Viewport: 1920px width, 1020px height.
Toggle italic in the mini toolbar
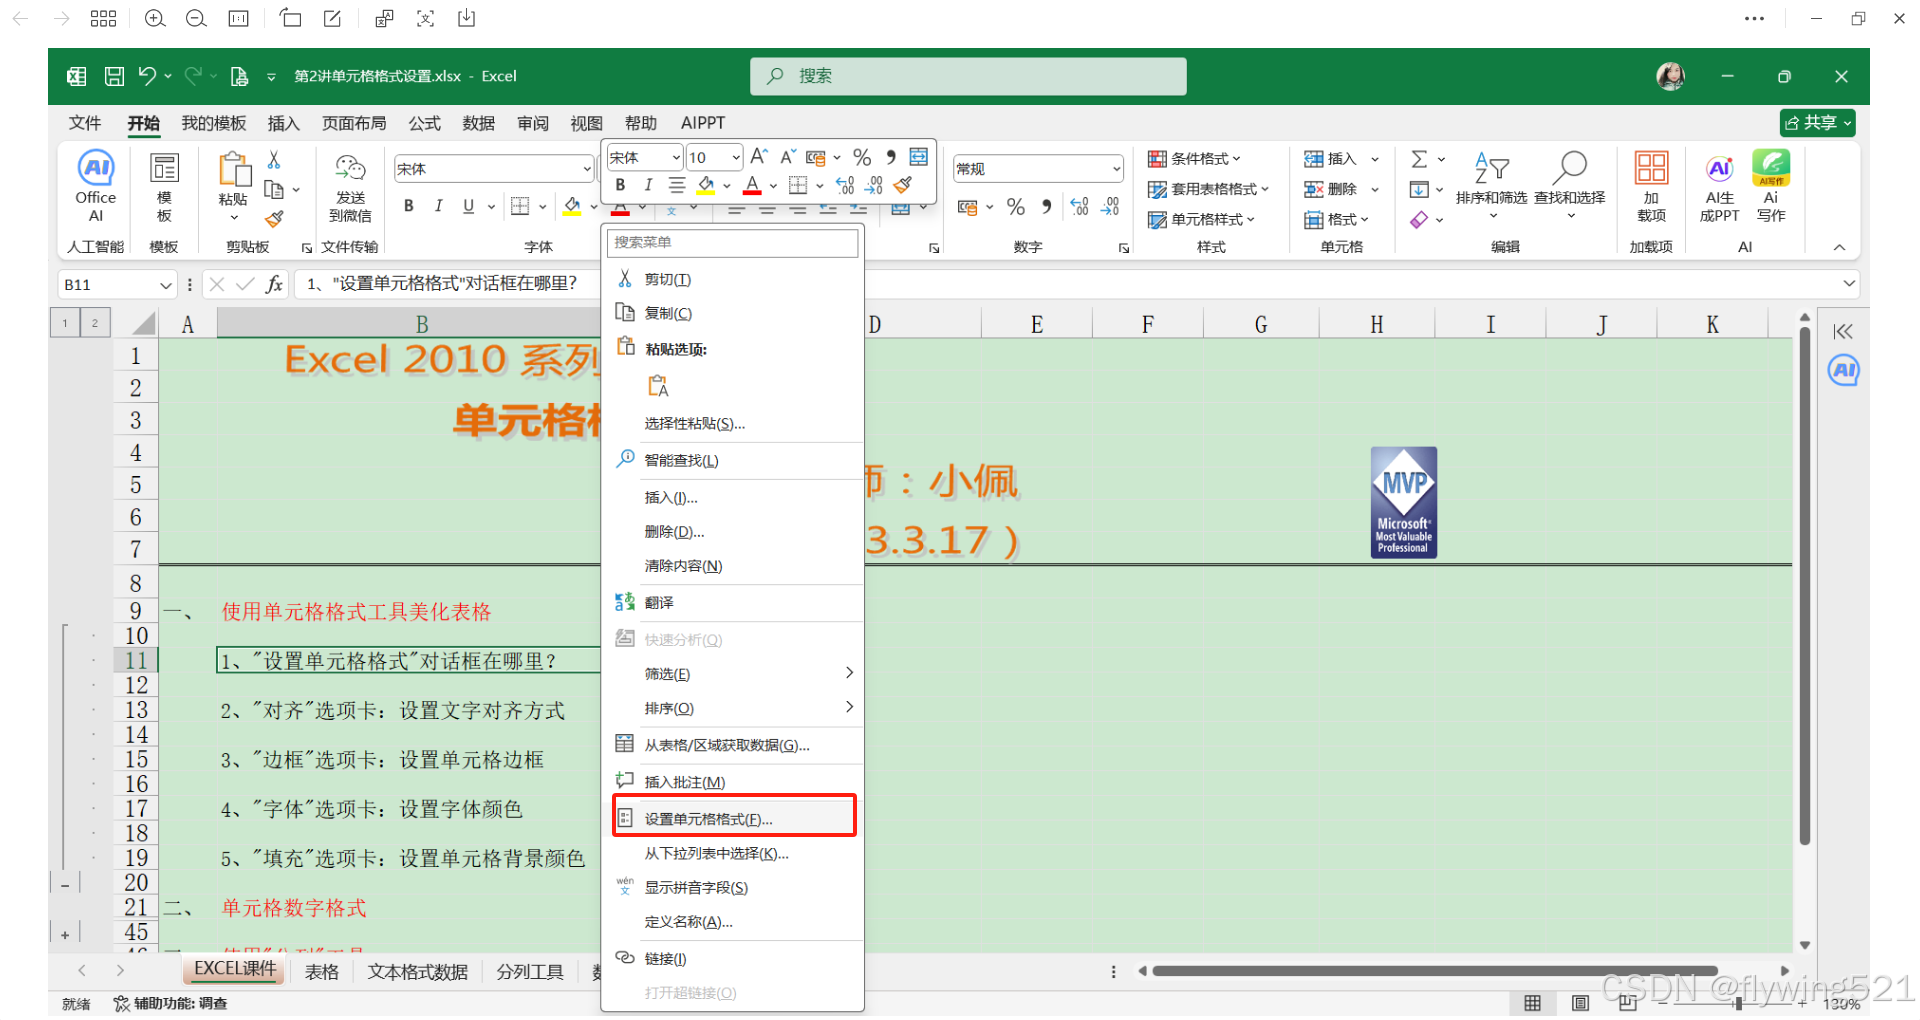[x=648, y=185]
